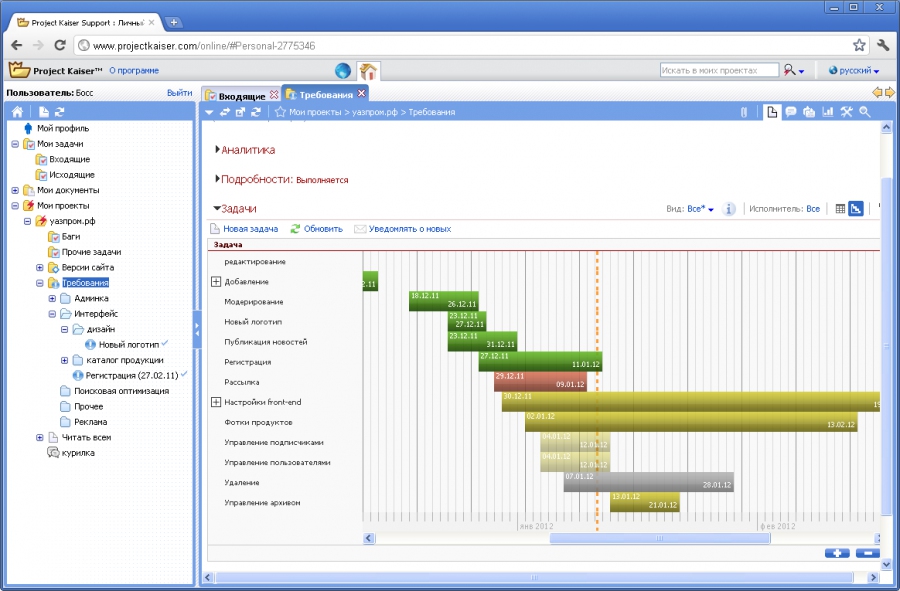This screenshot has height=591, width=900.
Task: Expand the каталог продукции tree node
Action: pos(64,360)
